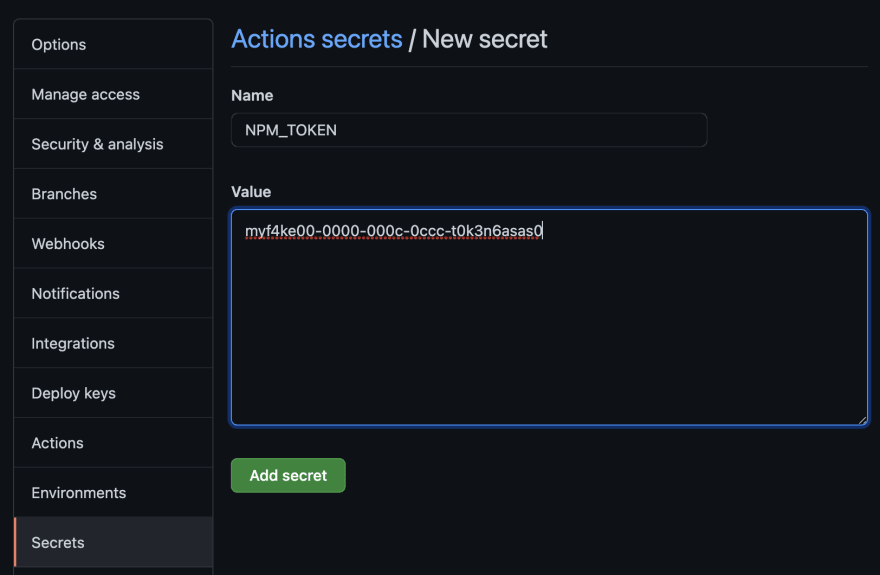Select Actions in the settings sidebar
880x575 pixels.
click(x=57, y=443)
